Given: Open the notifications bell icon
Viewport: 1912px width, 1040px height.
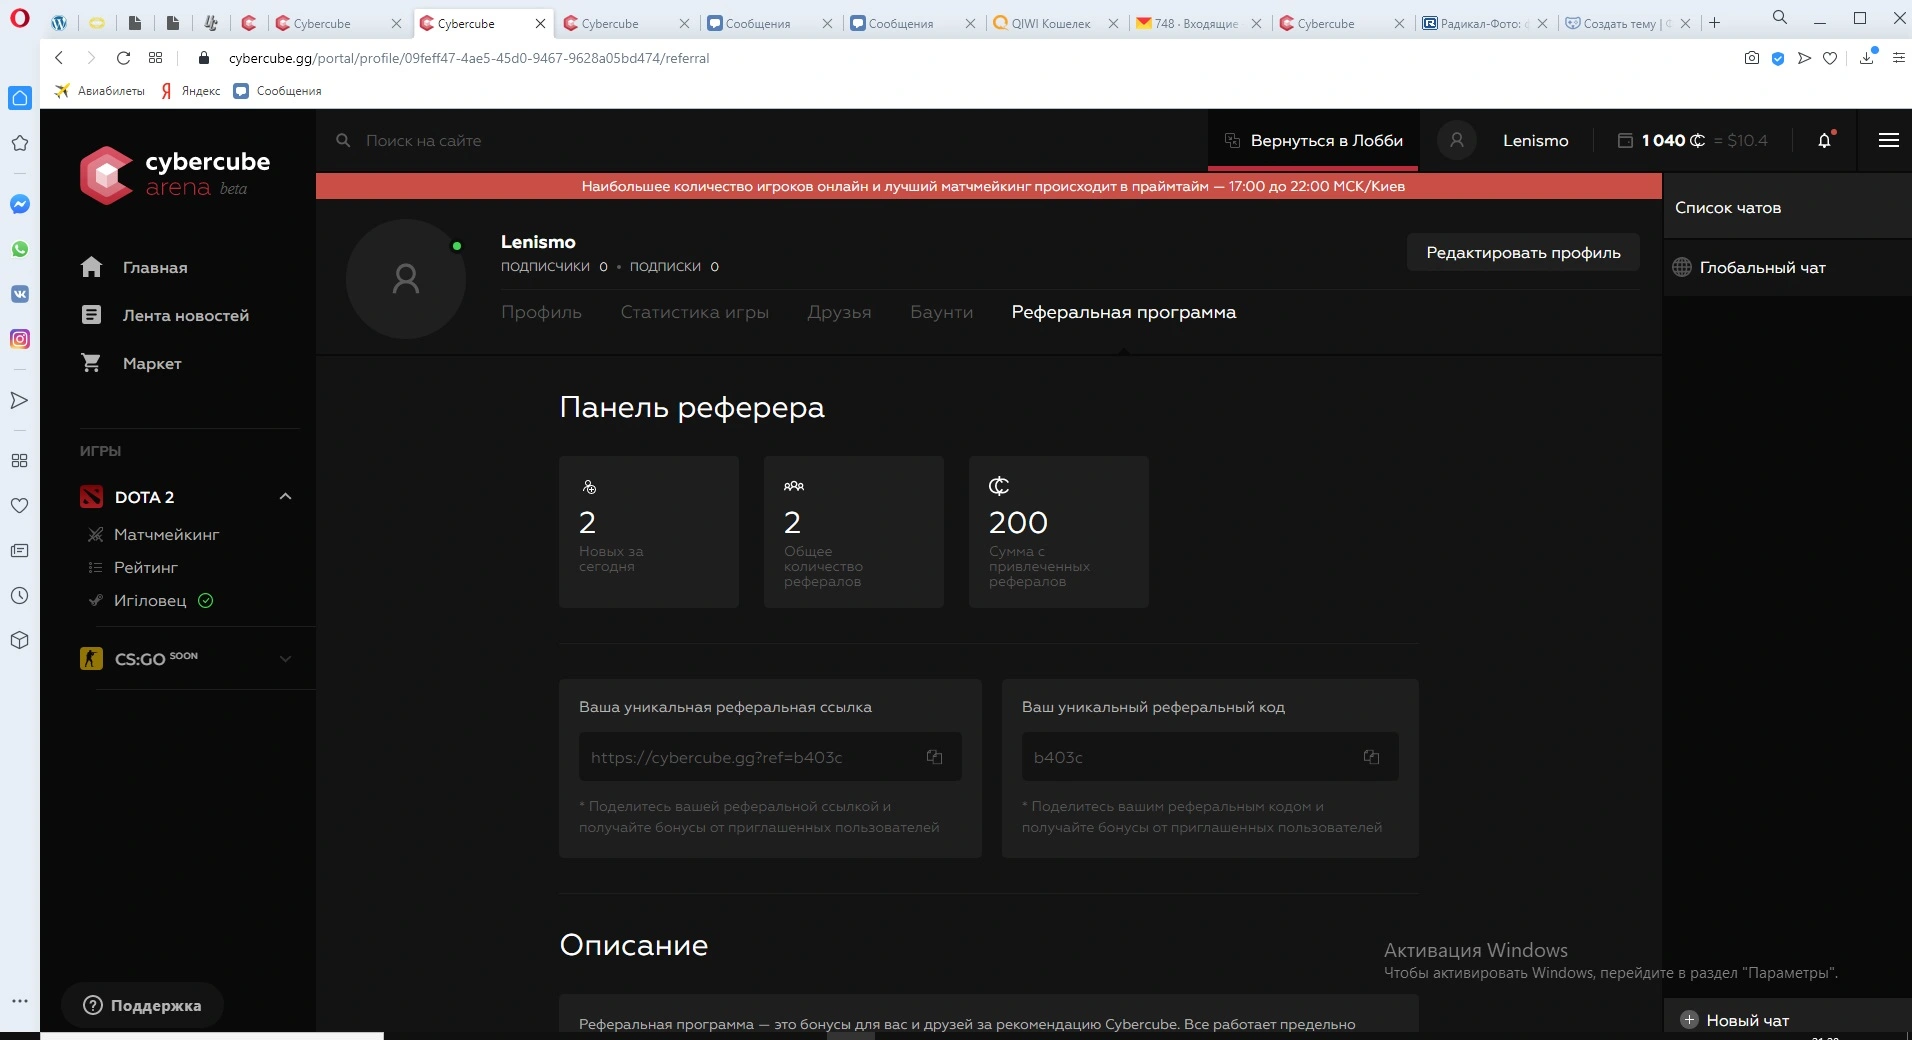Looking at the screenshot, I should [1825, 140].
